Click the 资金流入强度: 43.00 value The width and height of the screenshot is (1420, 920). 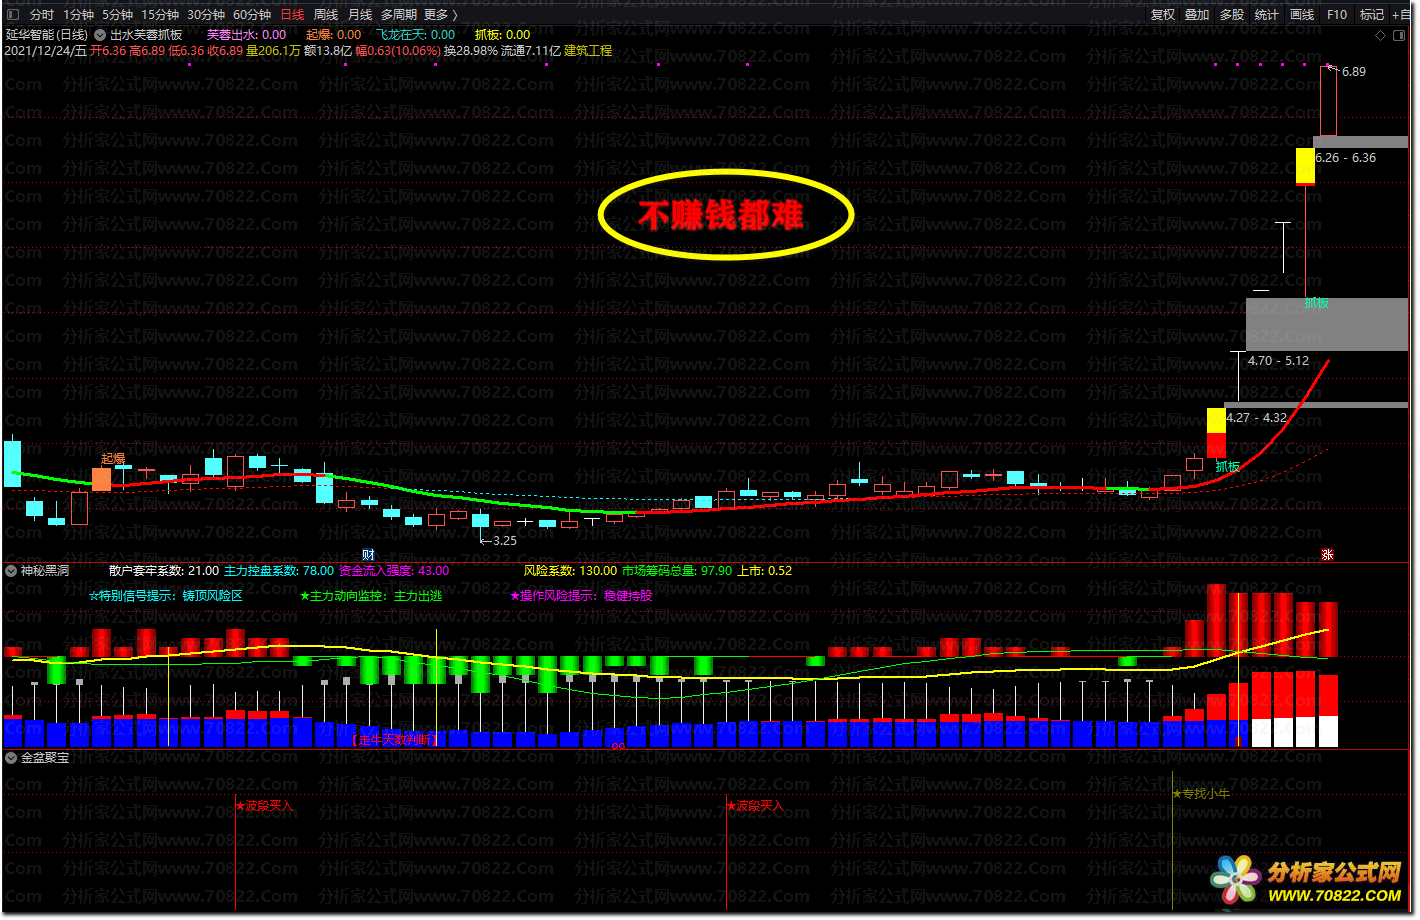tap(394, 571)
